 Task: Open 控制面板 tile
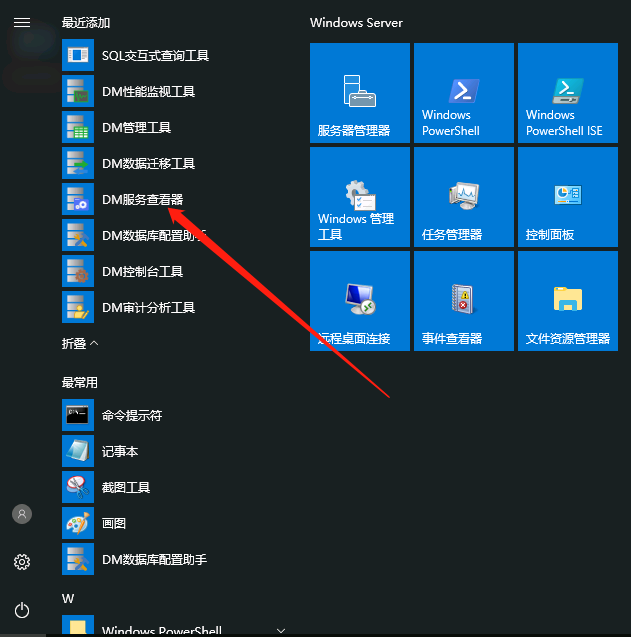click(x=568, y=197)
